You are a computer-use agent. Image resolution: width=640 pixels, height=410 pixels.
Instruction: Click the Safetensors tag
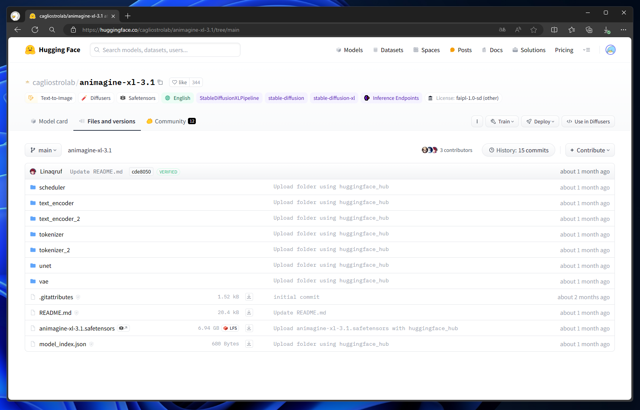pos(138,98)
